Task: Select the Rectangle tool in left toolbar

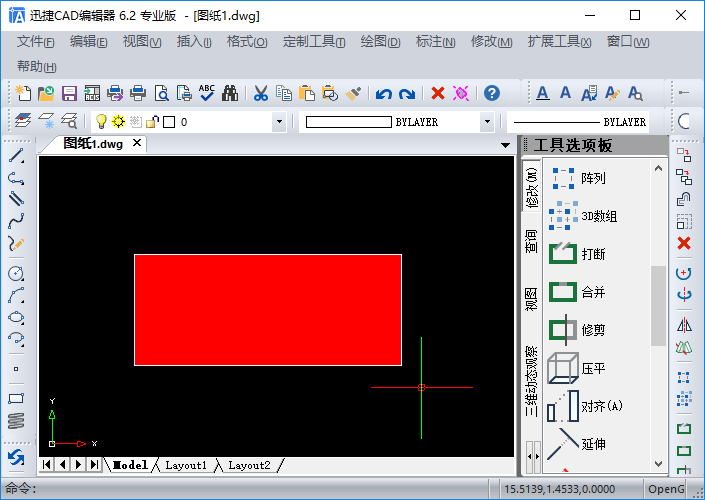Action: [x=16, y=398]
